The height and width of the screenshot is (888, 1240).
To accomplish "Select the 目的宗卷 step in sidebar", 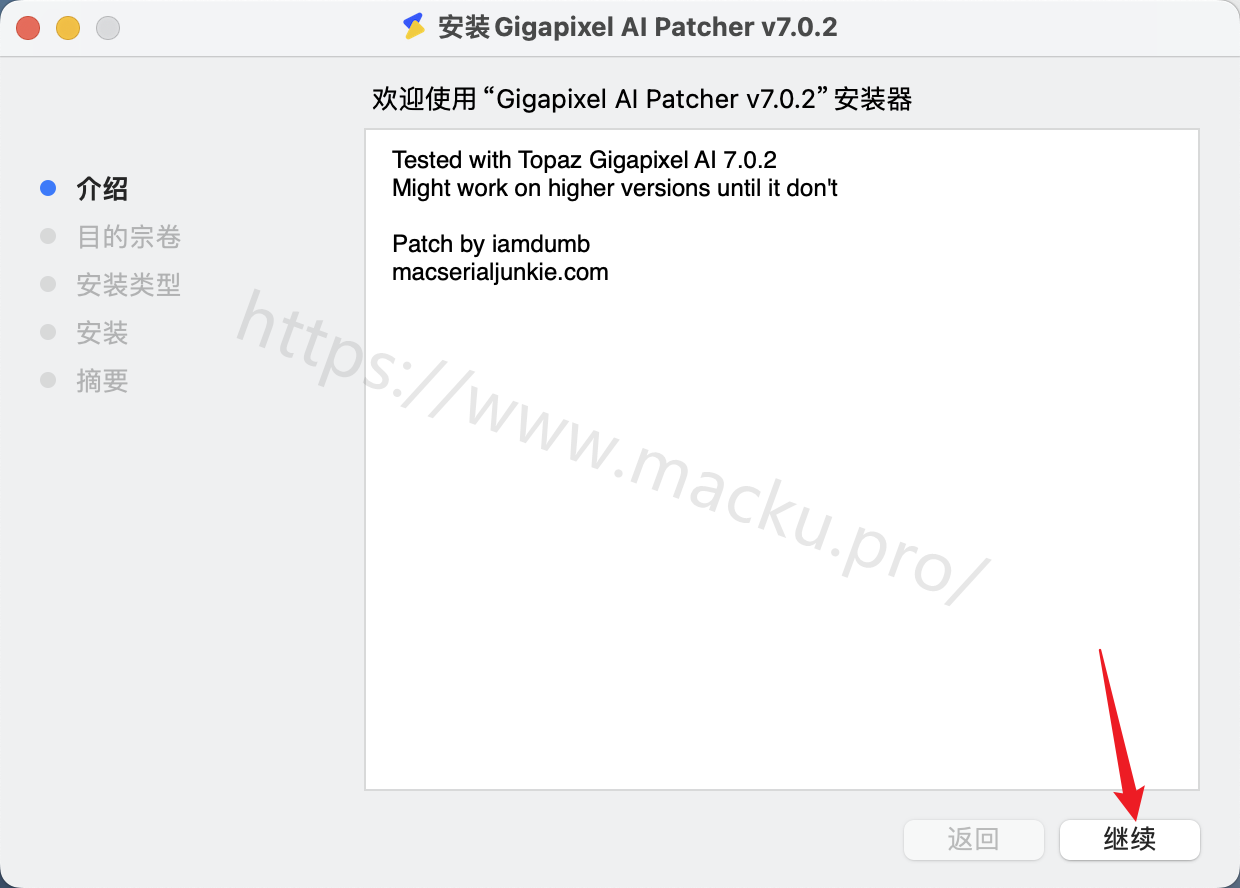I will 129,237.
